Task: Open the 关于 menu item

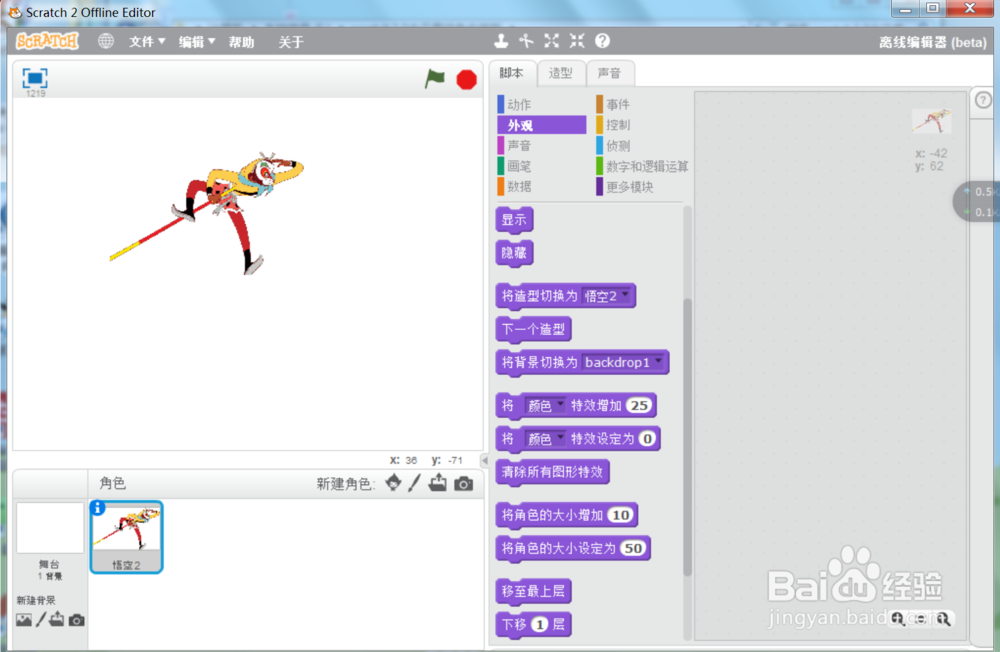Action: click(291, 42)
